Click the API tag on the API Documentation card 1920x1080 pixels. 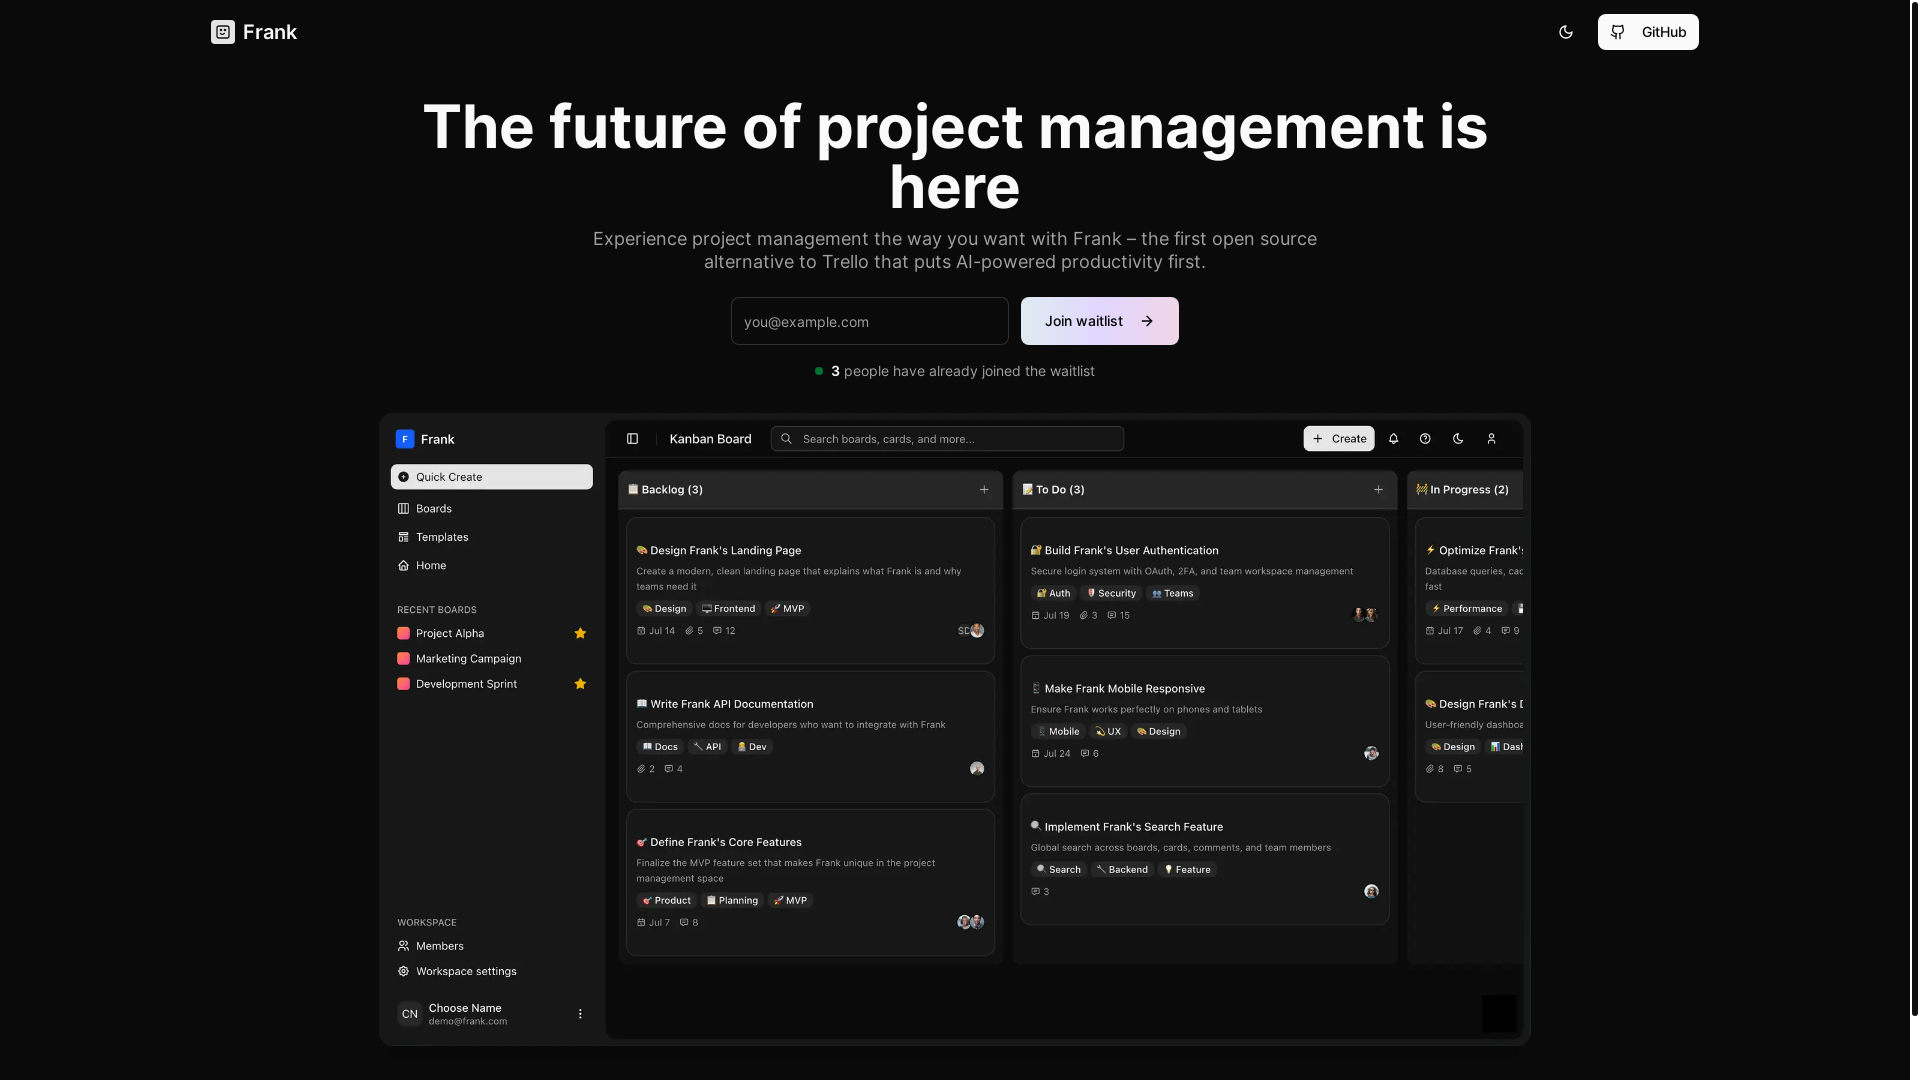click(707, 747)
